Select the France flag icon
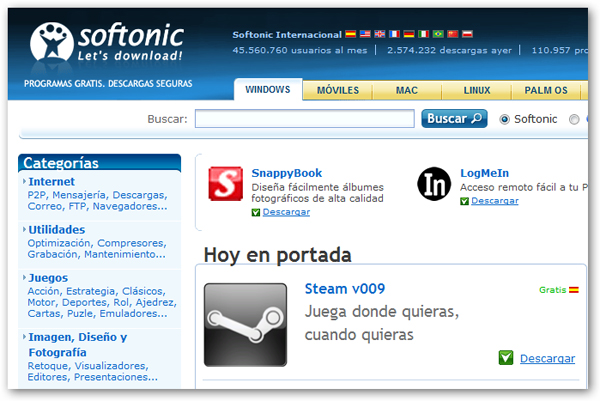600x401 pixels. [x=394, y=34]
